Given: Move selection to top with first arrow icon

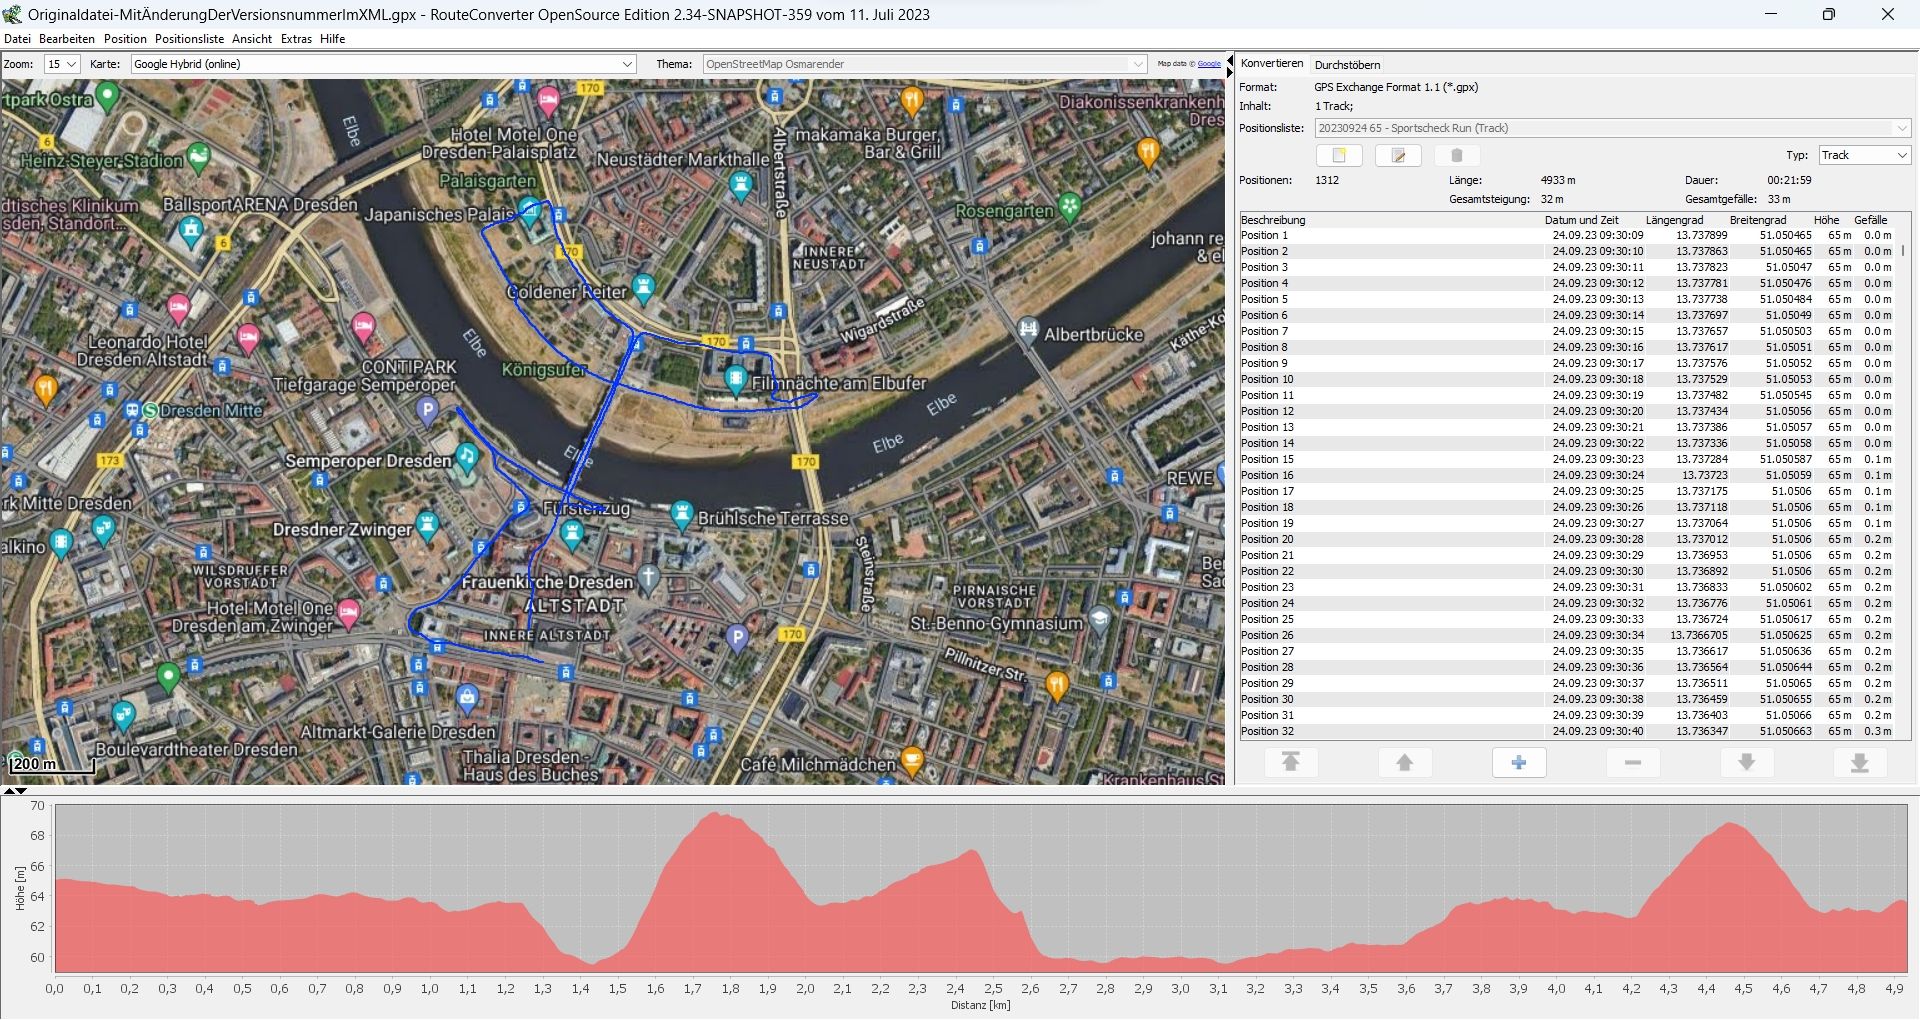Looking at the screenshot, I should point(1290,763).
